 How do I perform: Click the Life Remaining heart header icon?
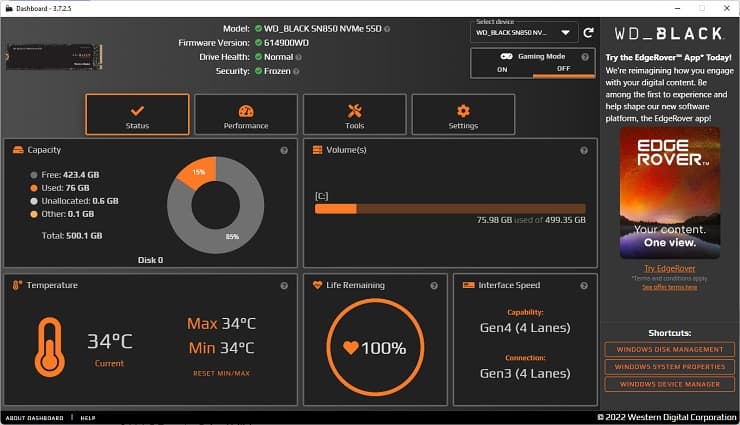tap(317, 285)
